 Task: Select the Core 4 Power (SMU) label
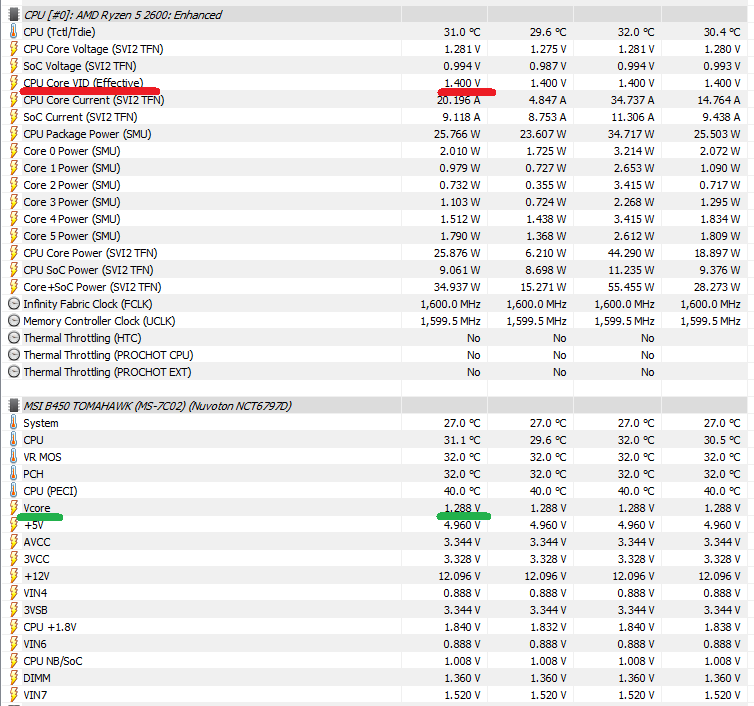coord(72,219)
